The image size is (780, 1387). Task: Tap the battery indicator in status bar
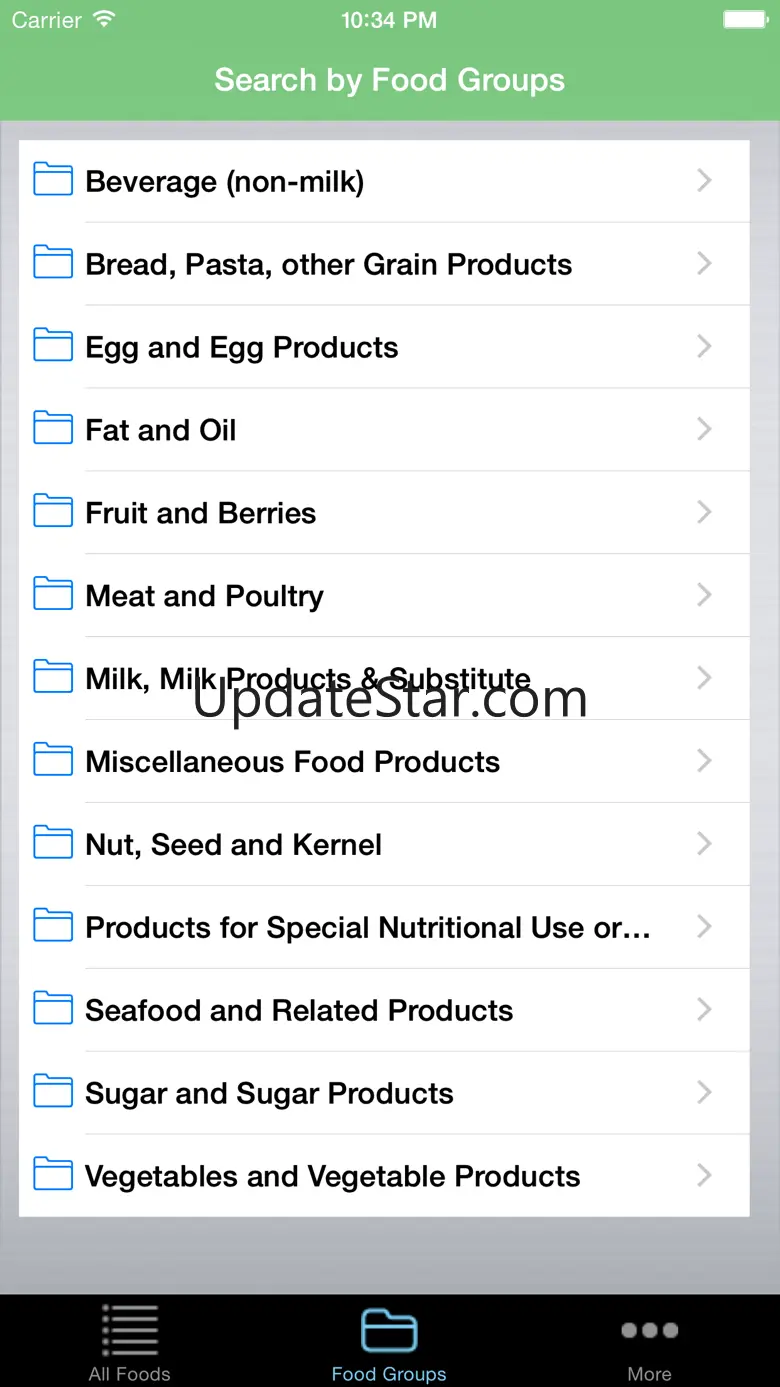(744, 20)
